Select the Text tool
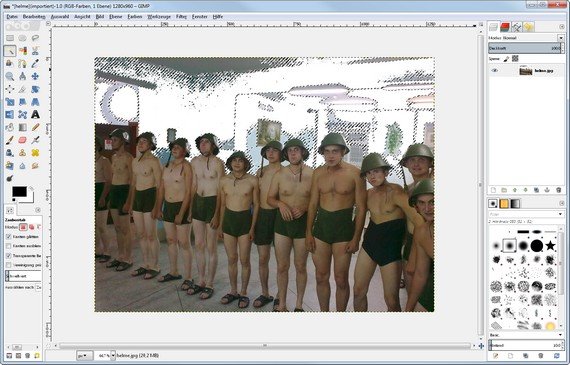The height and width of the screenshot is (365, 570). click(x=35, y=115)
